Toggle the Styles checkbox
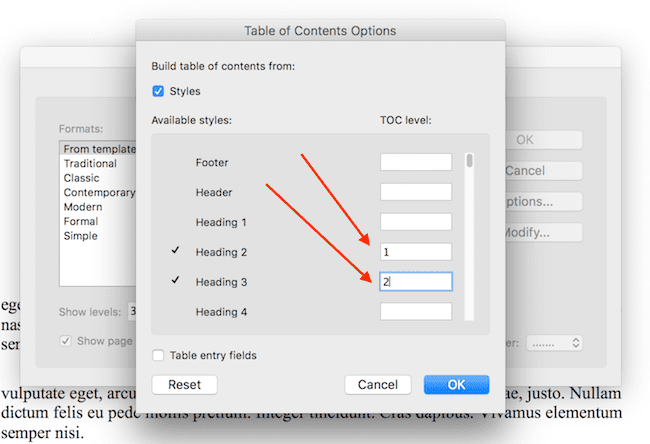Viewport: 650px width, 444px height. pos(158,92)
